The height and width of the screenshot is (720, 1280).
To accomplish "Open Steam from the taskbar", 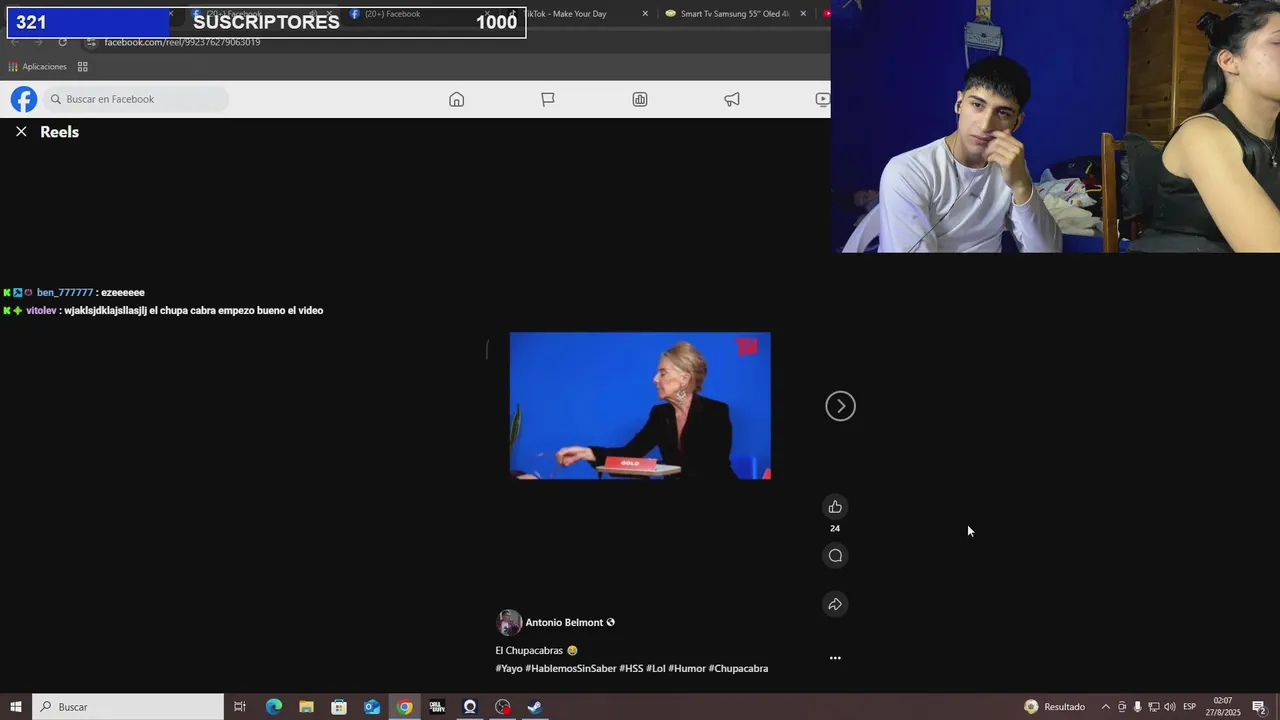I will 535,707.
